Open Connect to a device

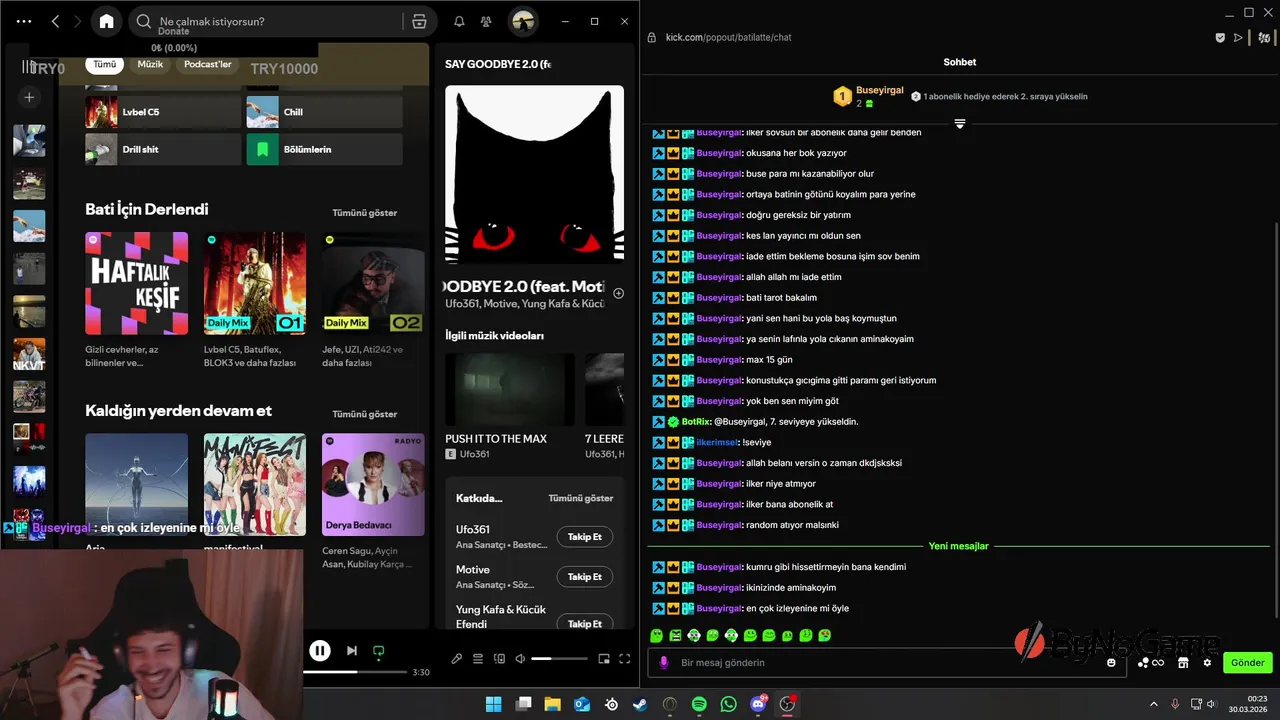[x=499, y=659]
